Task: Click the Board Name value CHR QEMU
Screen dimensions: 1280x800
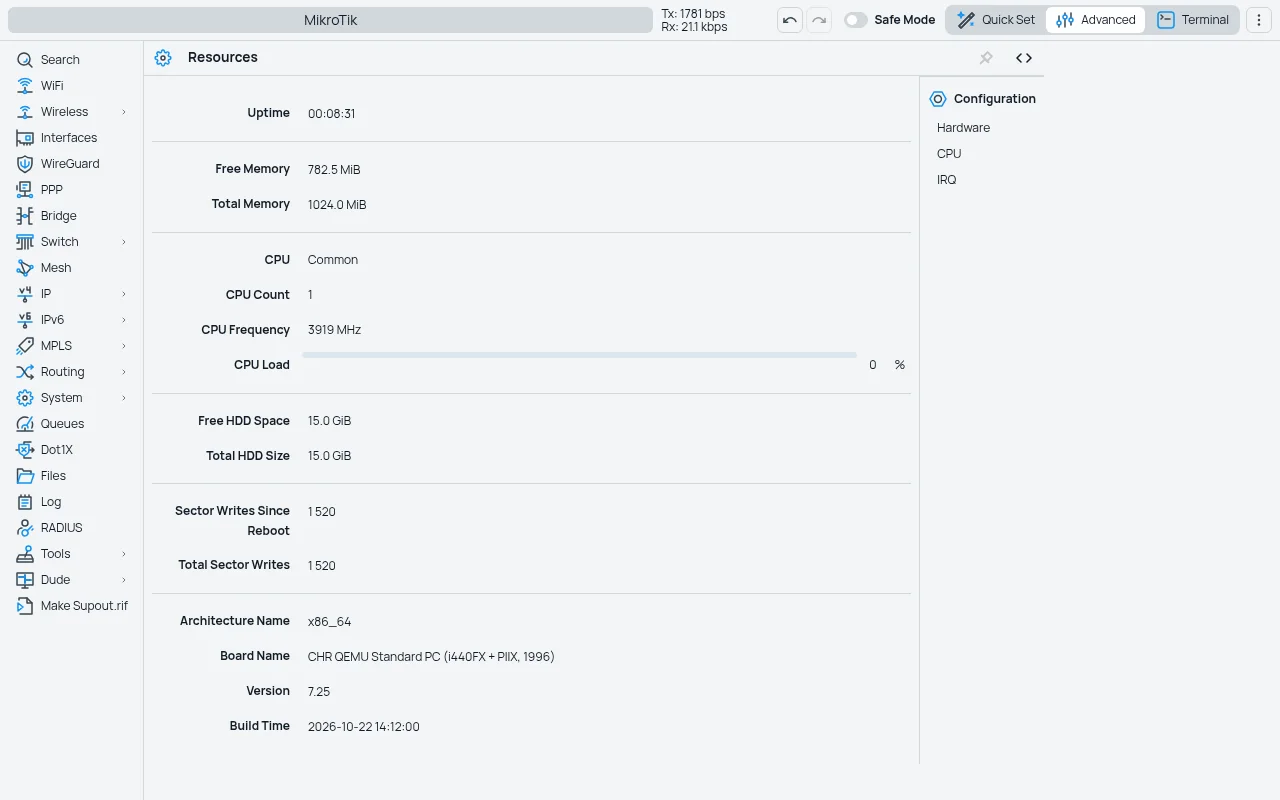Action: [431, 657]
